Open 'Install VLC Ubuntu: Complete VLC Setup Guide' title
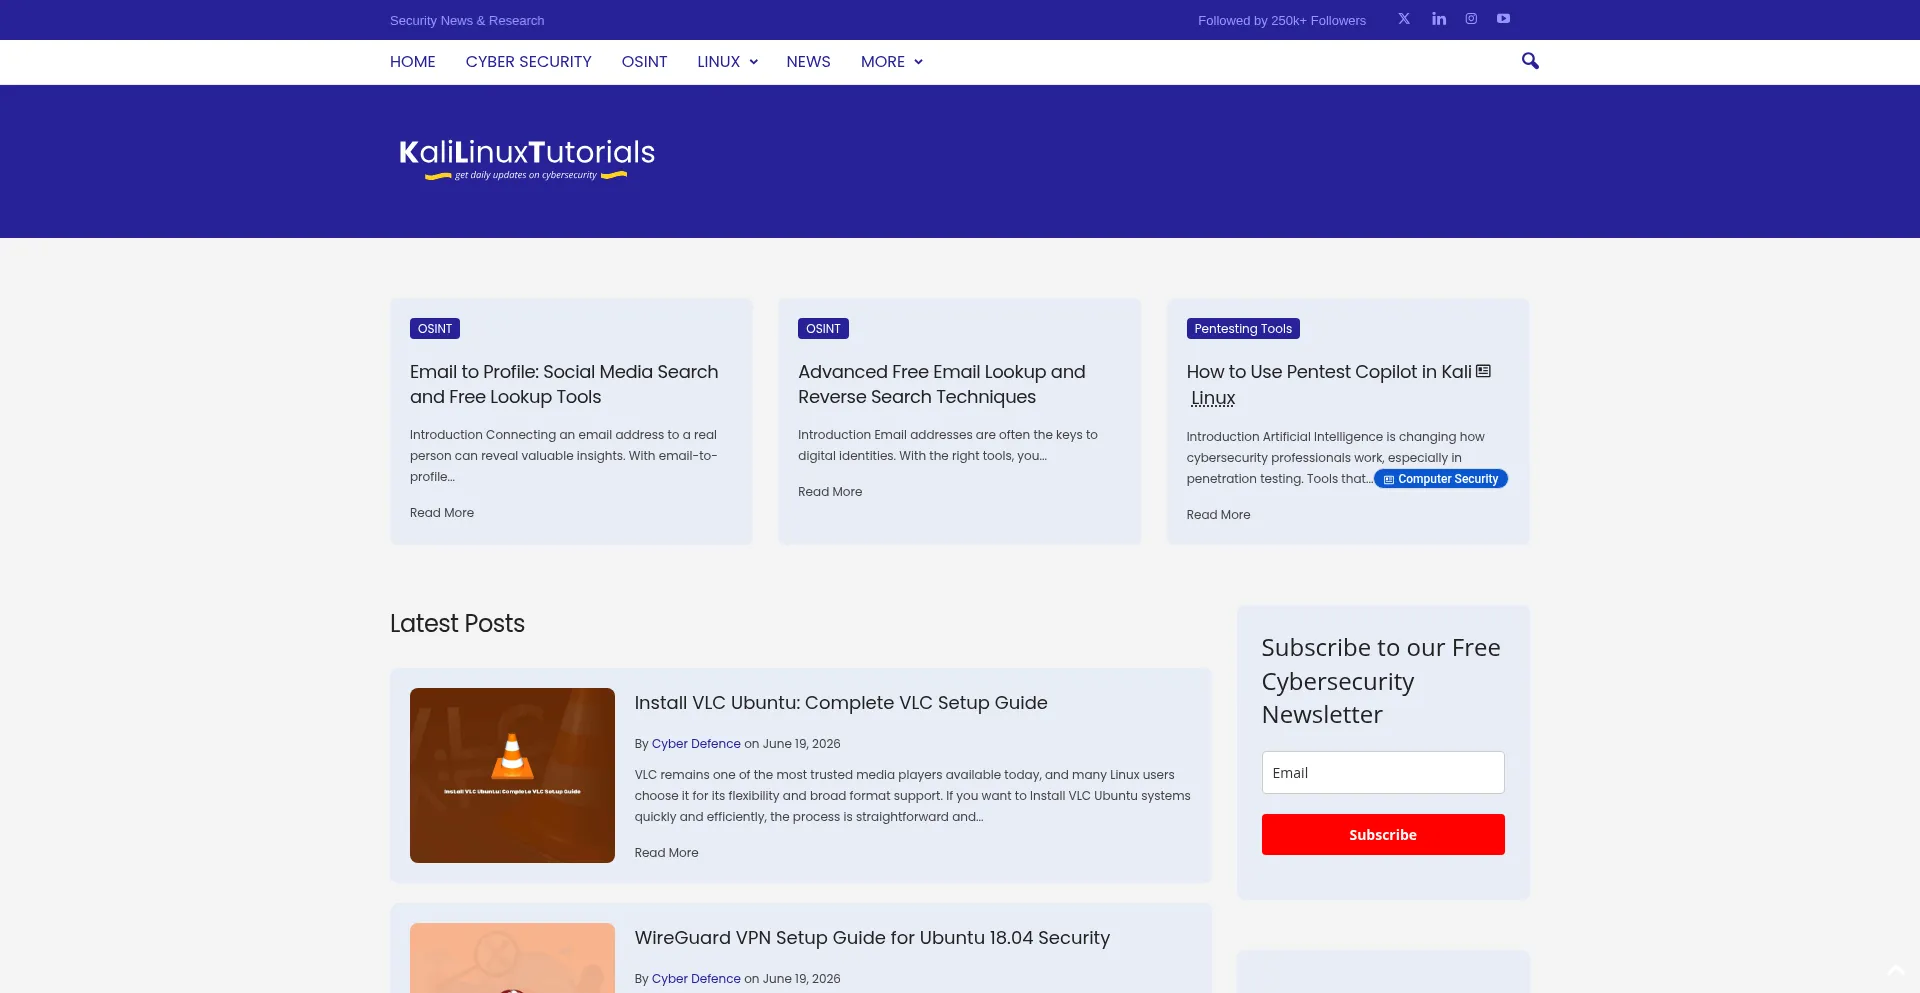The image size is (1920, 993). pyautogui.click(x=841, y=703)
